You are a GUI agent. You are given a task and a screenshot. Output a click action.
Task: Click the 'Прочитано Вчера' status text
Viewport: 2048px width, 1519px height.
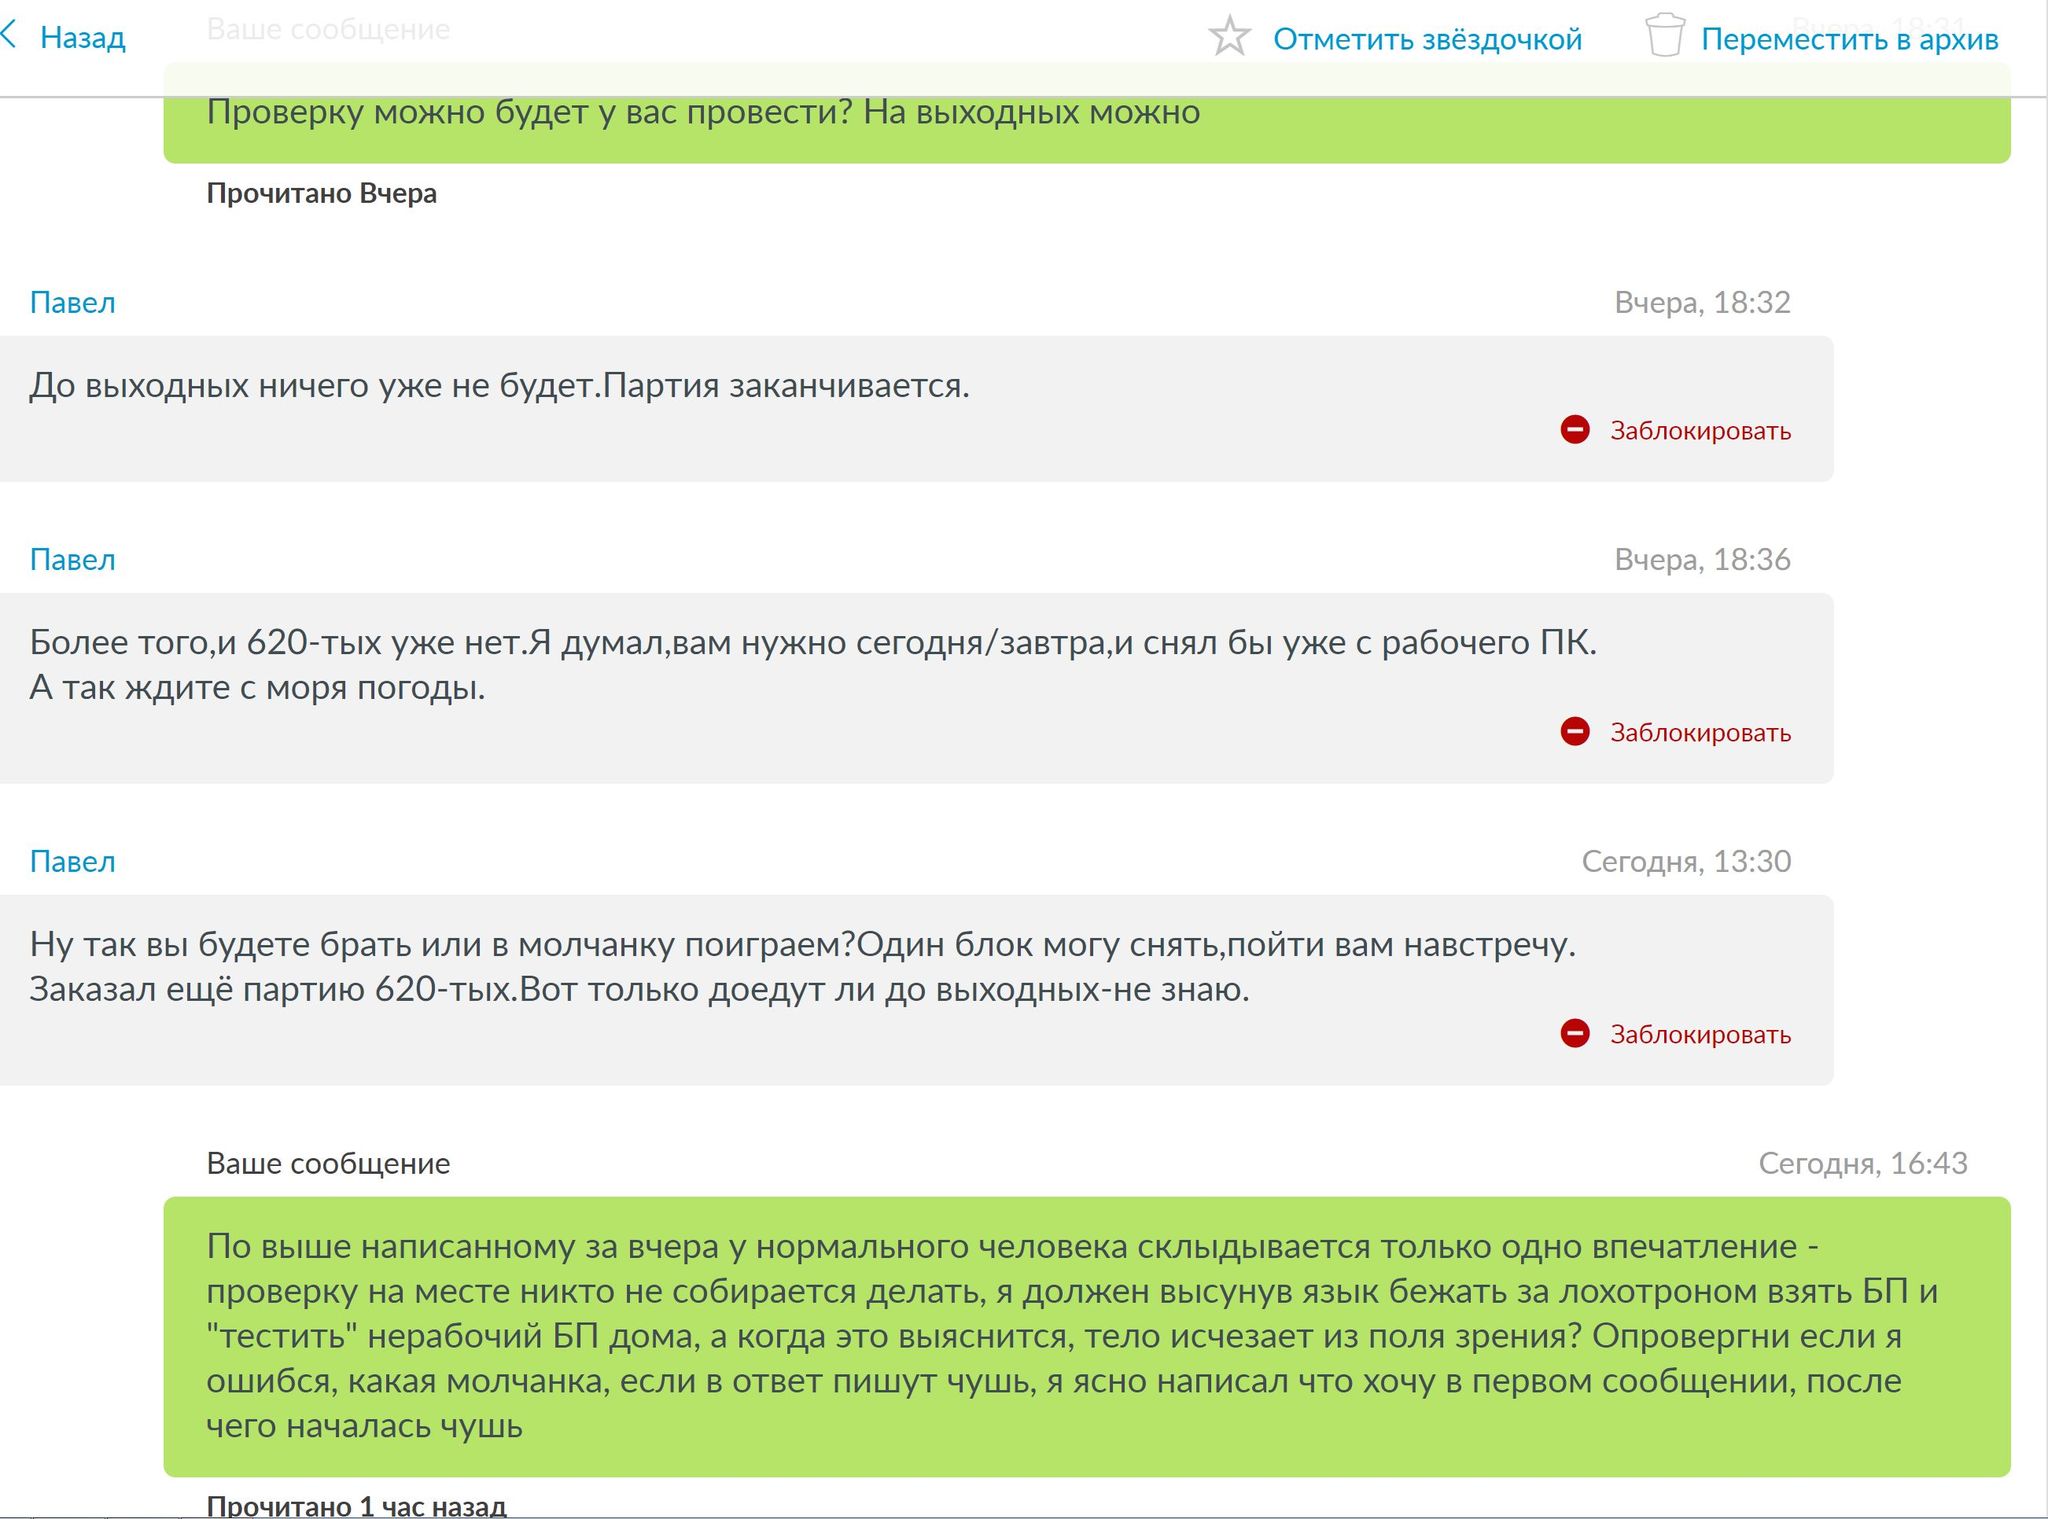tap(321, 193)
